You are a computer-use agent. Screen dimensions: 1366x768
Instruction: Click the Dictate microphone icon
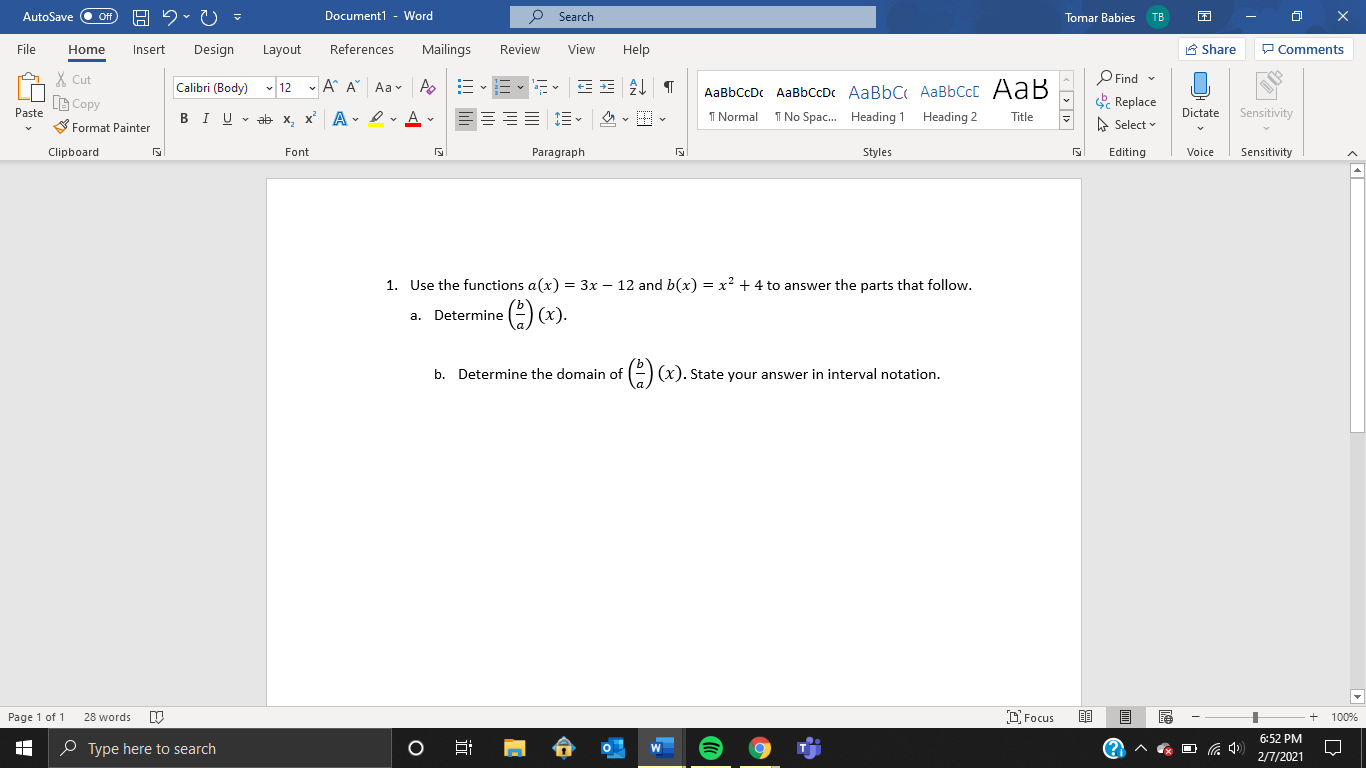point(1200,87)
